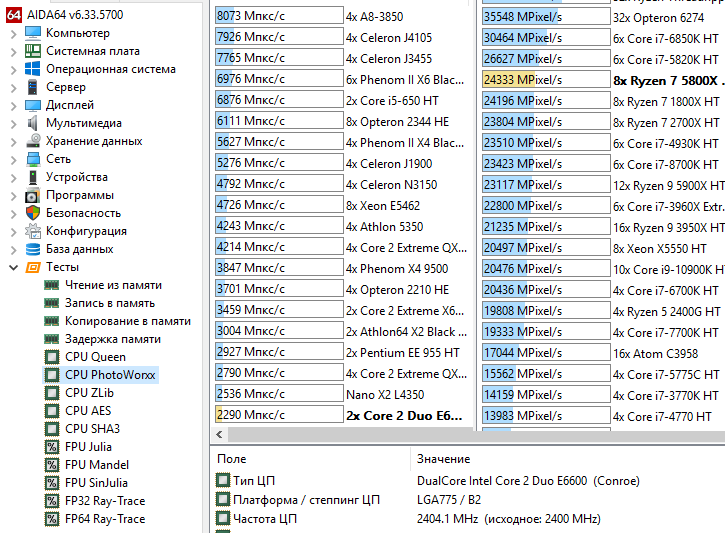Screen dimensions: 725x533
Task: Click the Операционная система Windows icon
Action: click(33, 69)
